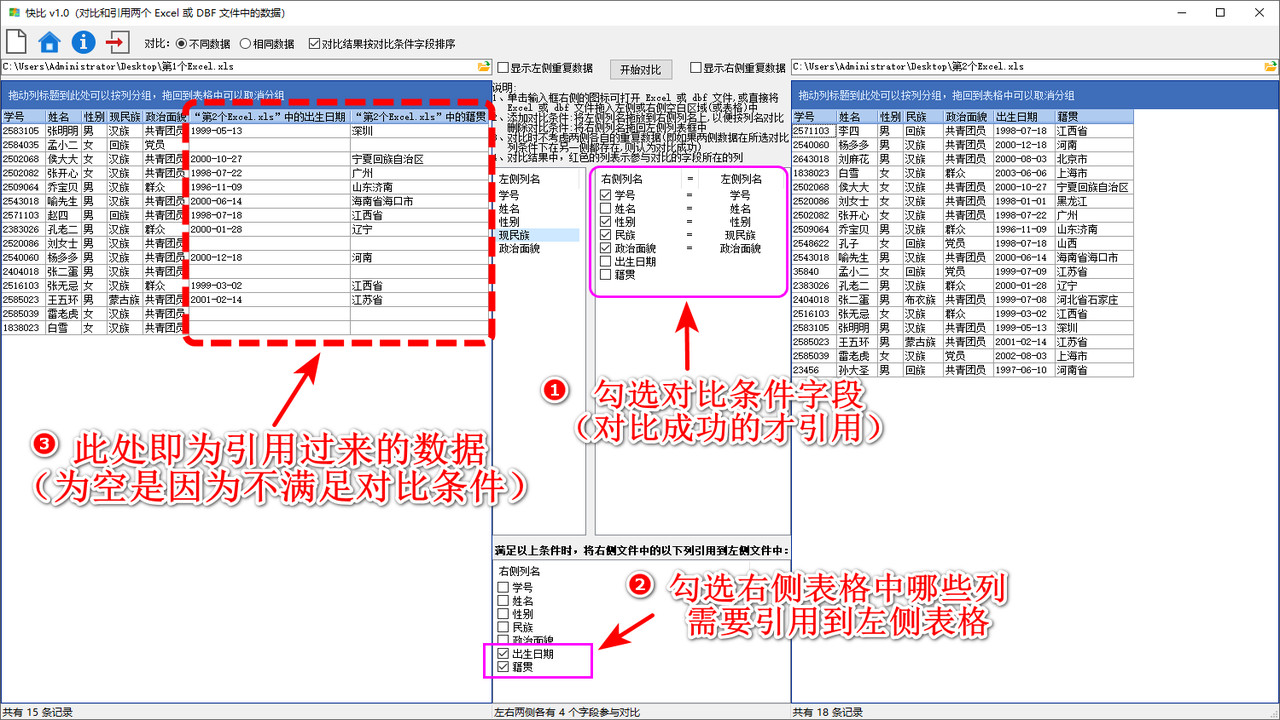Viewport: 1280px width, 720px height.
Task: Open the right file browse folder icon
Action: (x=1273, y=67)
